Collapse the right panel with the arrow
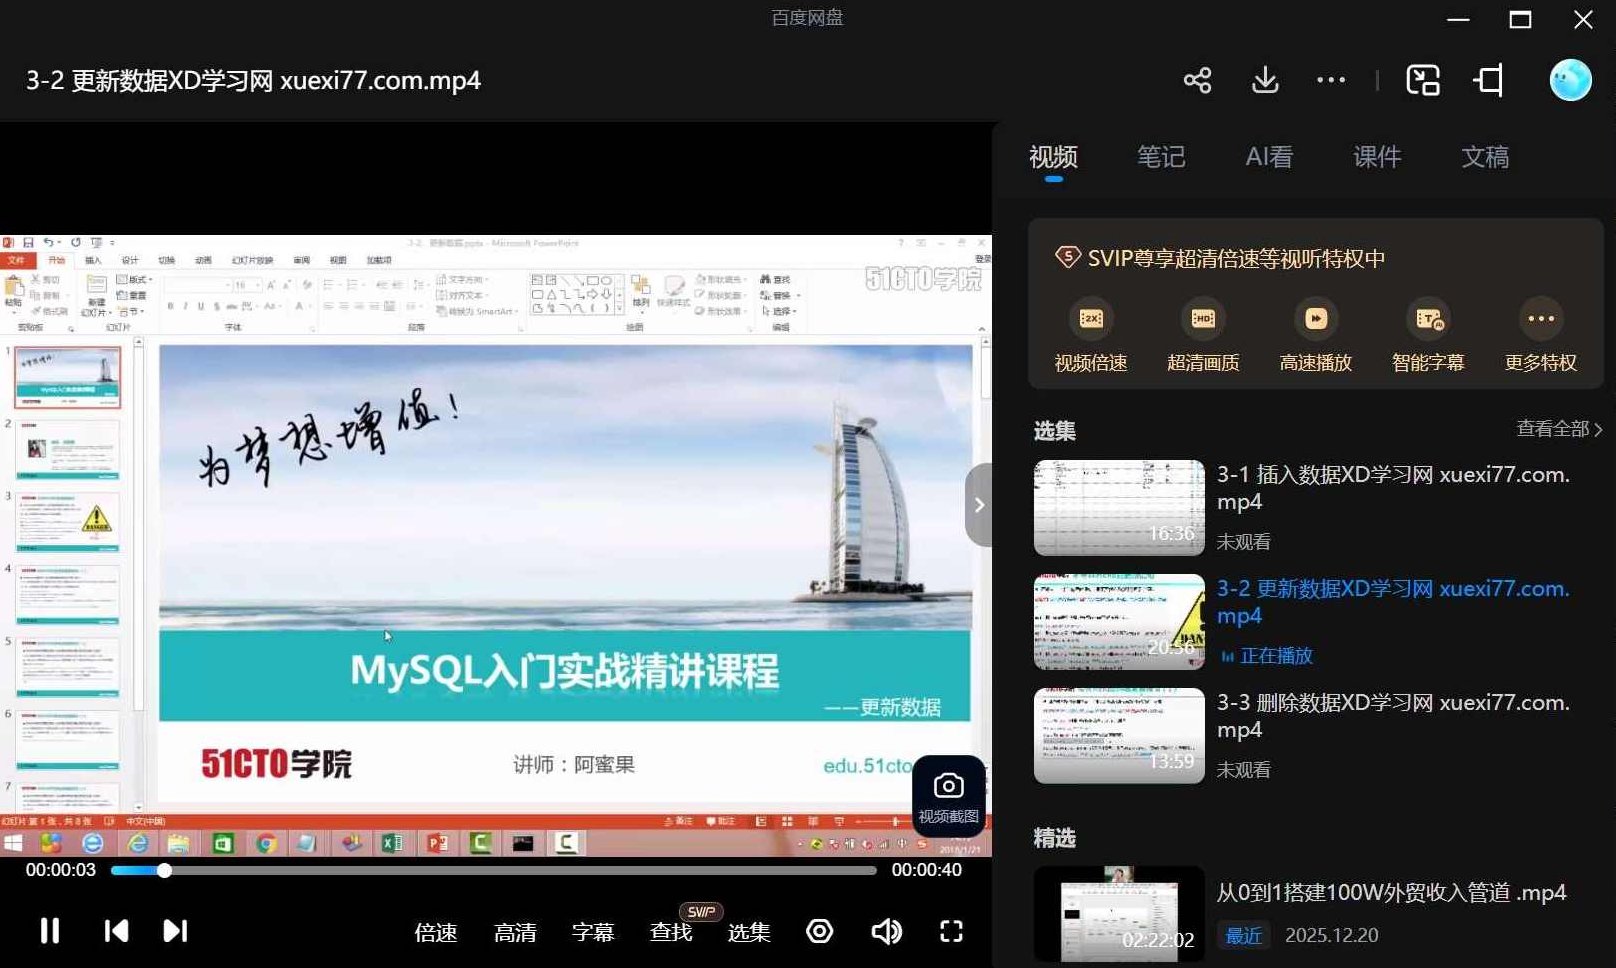 [979, 505]
